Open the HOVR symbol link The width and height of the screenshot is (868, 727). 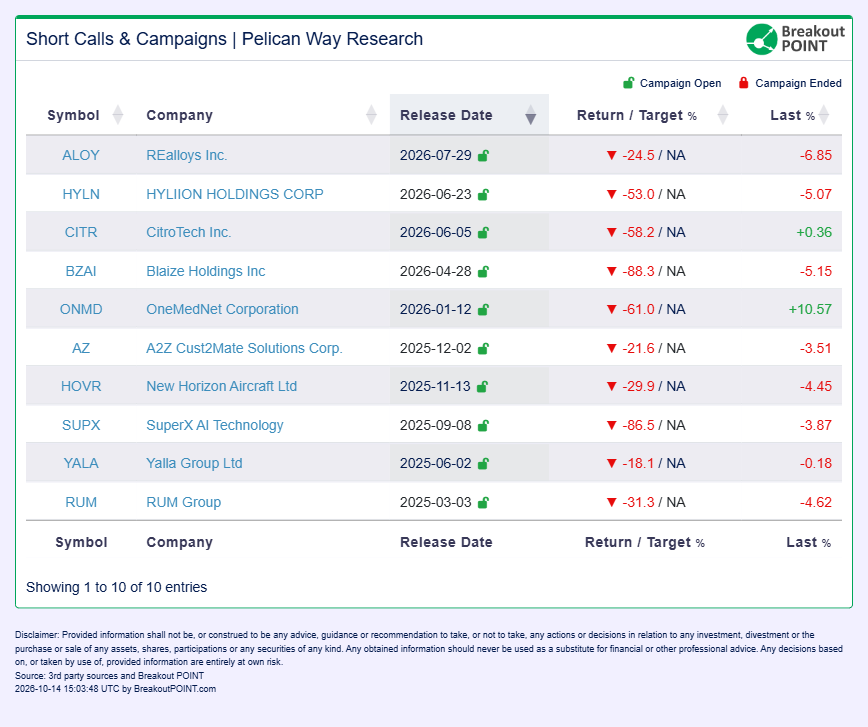pyautogui.click(x=81, y=386)
